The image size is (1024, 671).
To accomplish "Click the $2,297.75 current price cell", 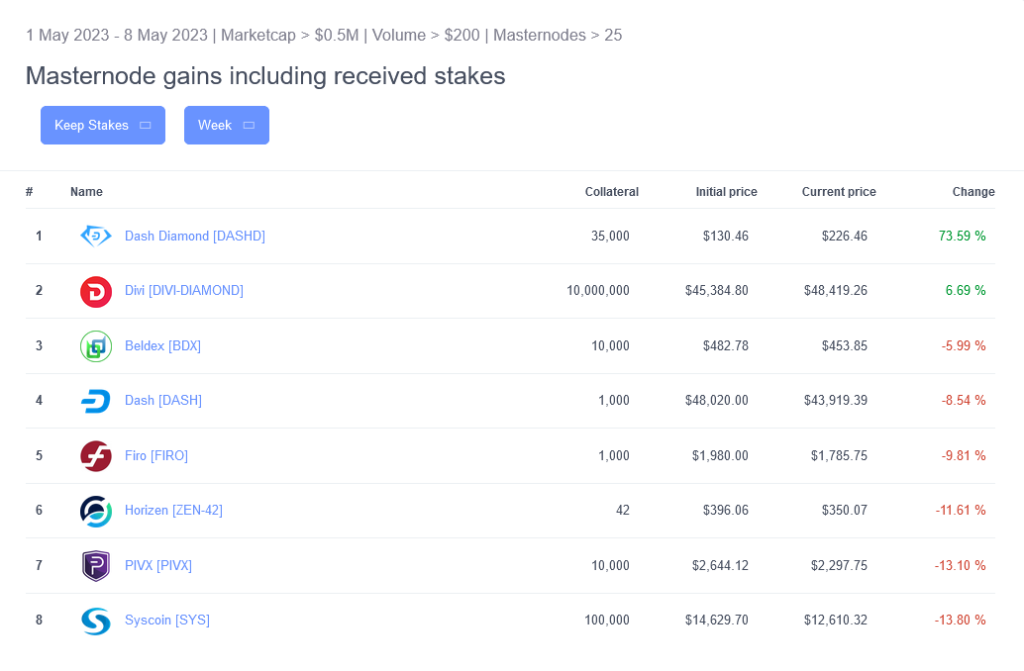I will [x=839, y=565].
